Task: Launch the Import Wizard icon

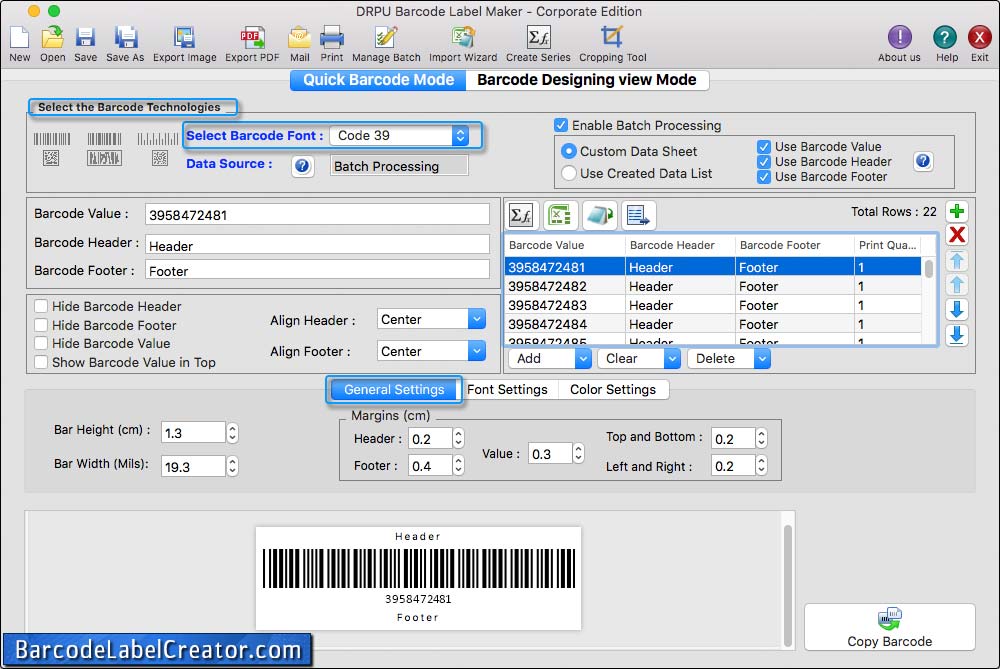Action: 463,38
